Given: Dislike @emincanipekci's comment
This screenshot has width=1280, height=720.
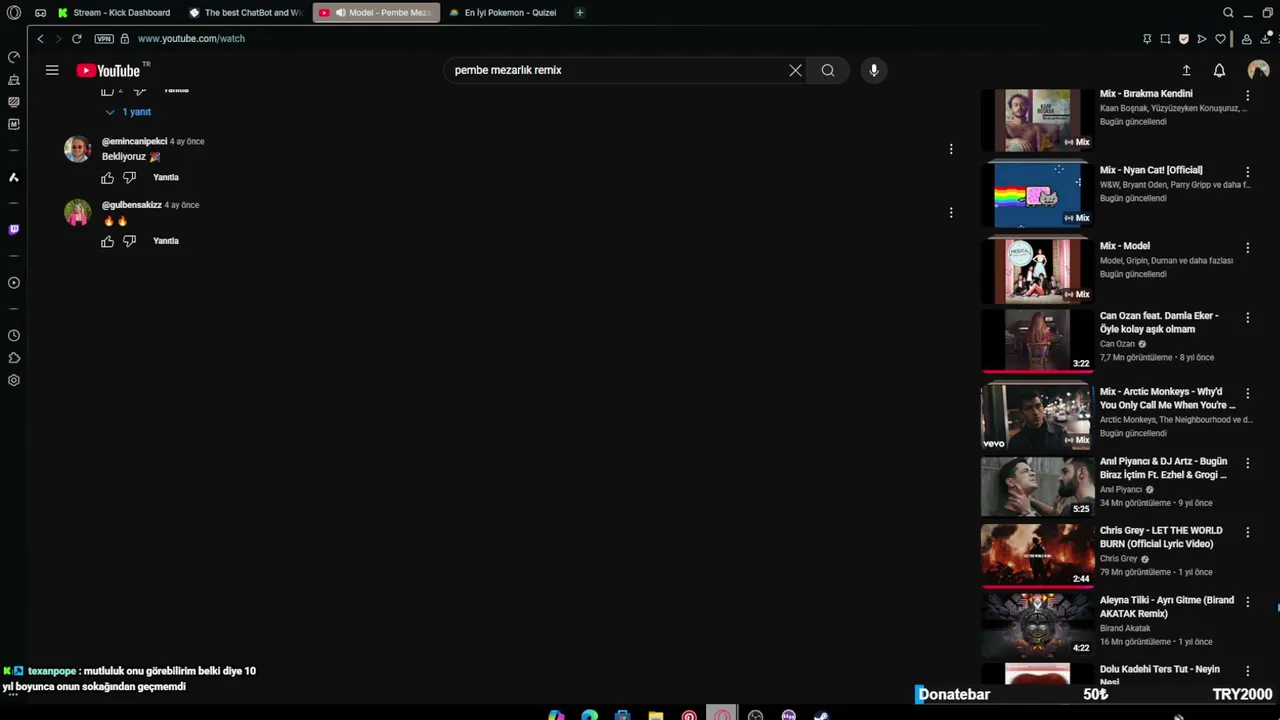Looking at the screenshot, I should (x=129, y=178).
